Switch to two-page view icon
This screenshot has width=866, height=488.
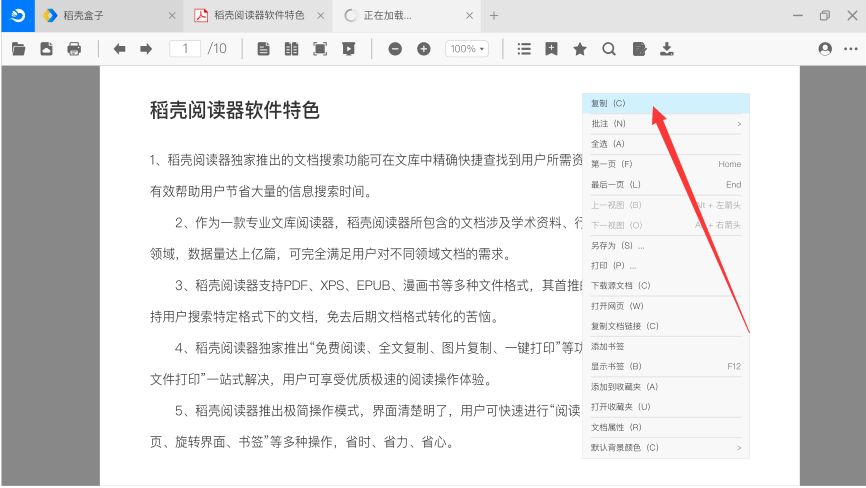pyautogui.click(x=292, y=49)
